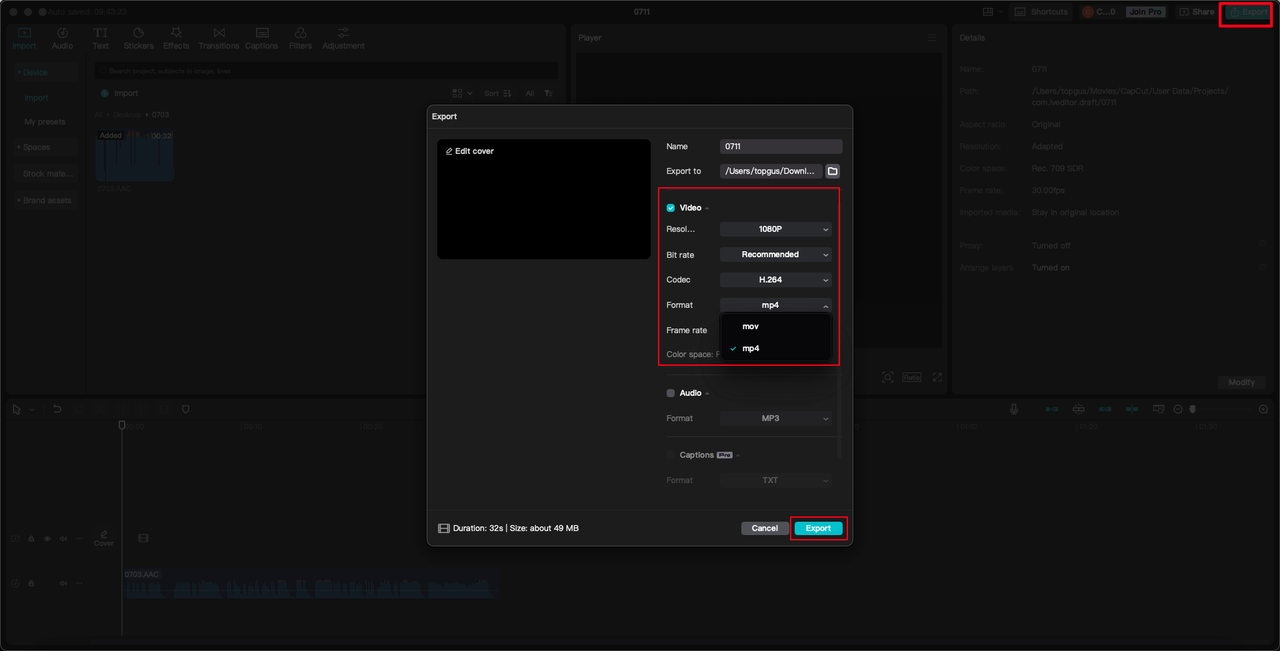Click the timeline zoom out icon
This screenshot has height=651, width=1280.
tap(1178, 409)
